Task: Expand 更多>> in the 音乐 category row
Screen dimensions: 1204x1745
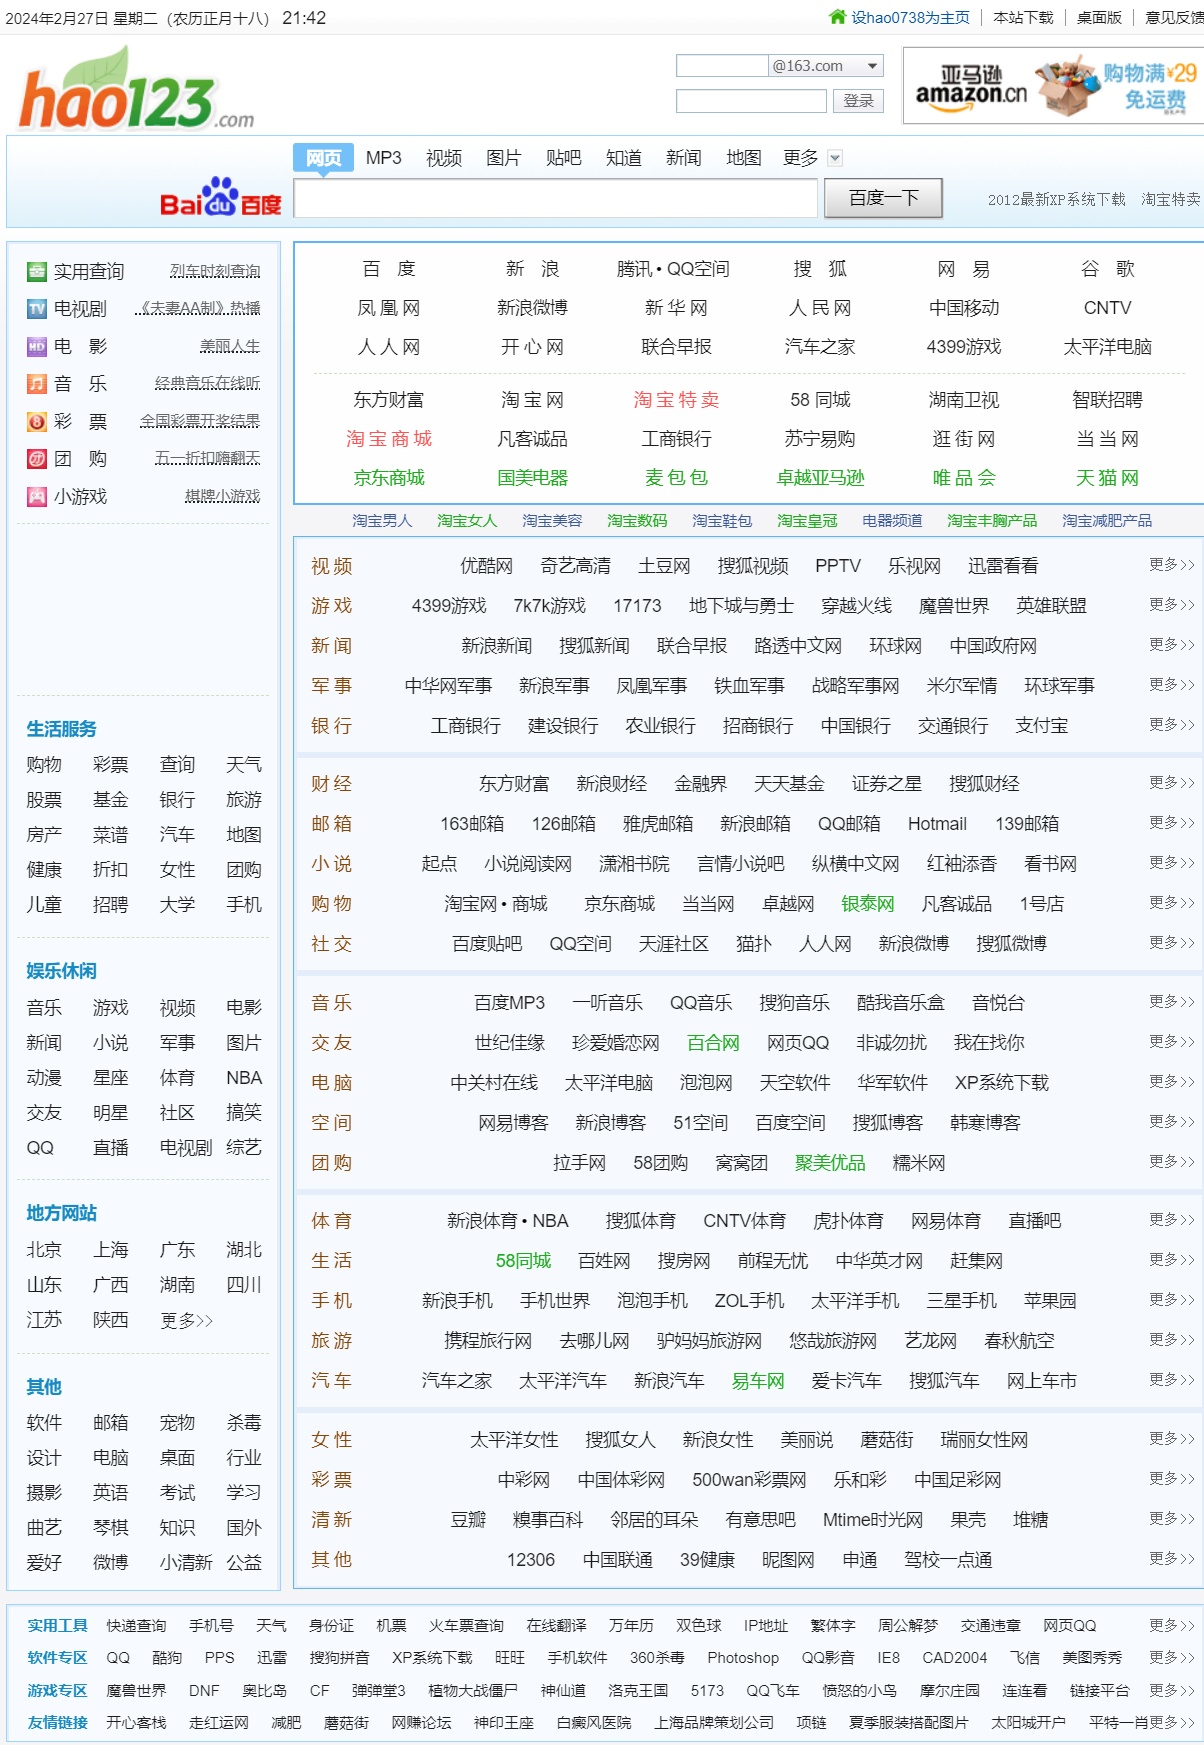Action: [x=1171, y=1001]
